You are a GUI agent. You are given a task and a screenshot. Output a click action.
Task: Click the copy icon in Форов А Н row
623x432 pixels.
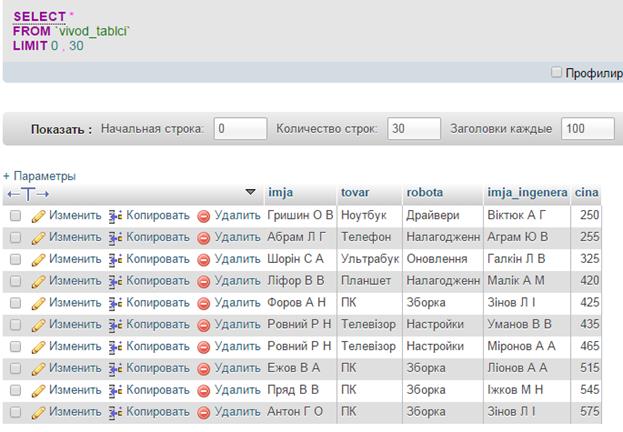(x=115, y=303)
